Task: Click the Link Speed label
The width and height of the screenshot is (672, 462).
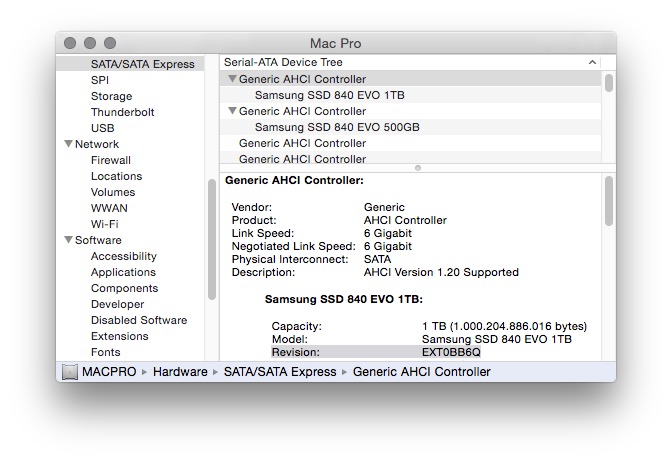Action: pyautogui.click(x=263, y=234)
